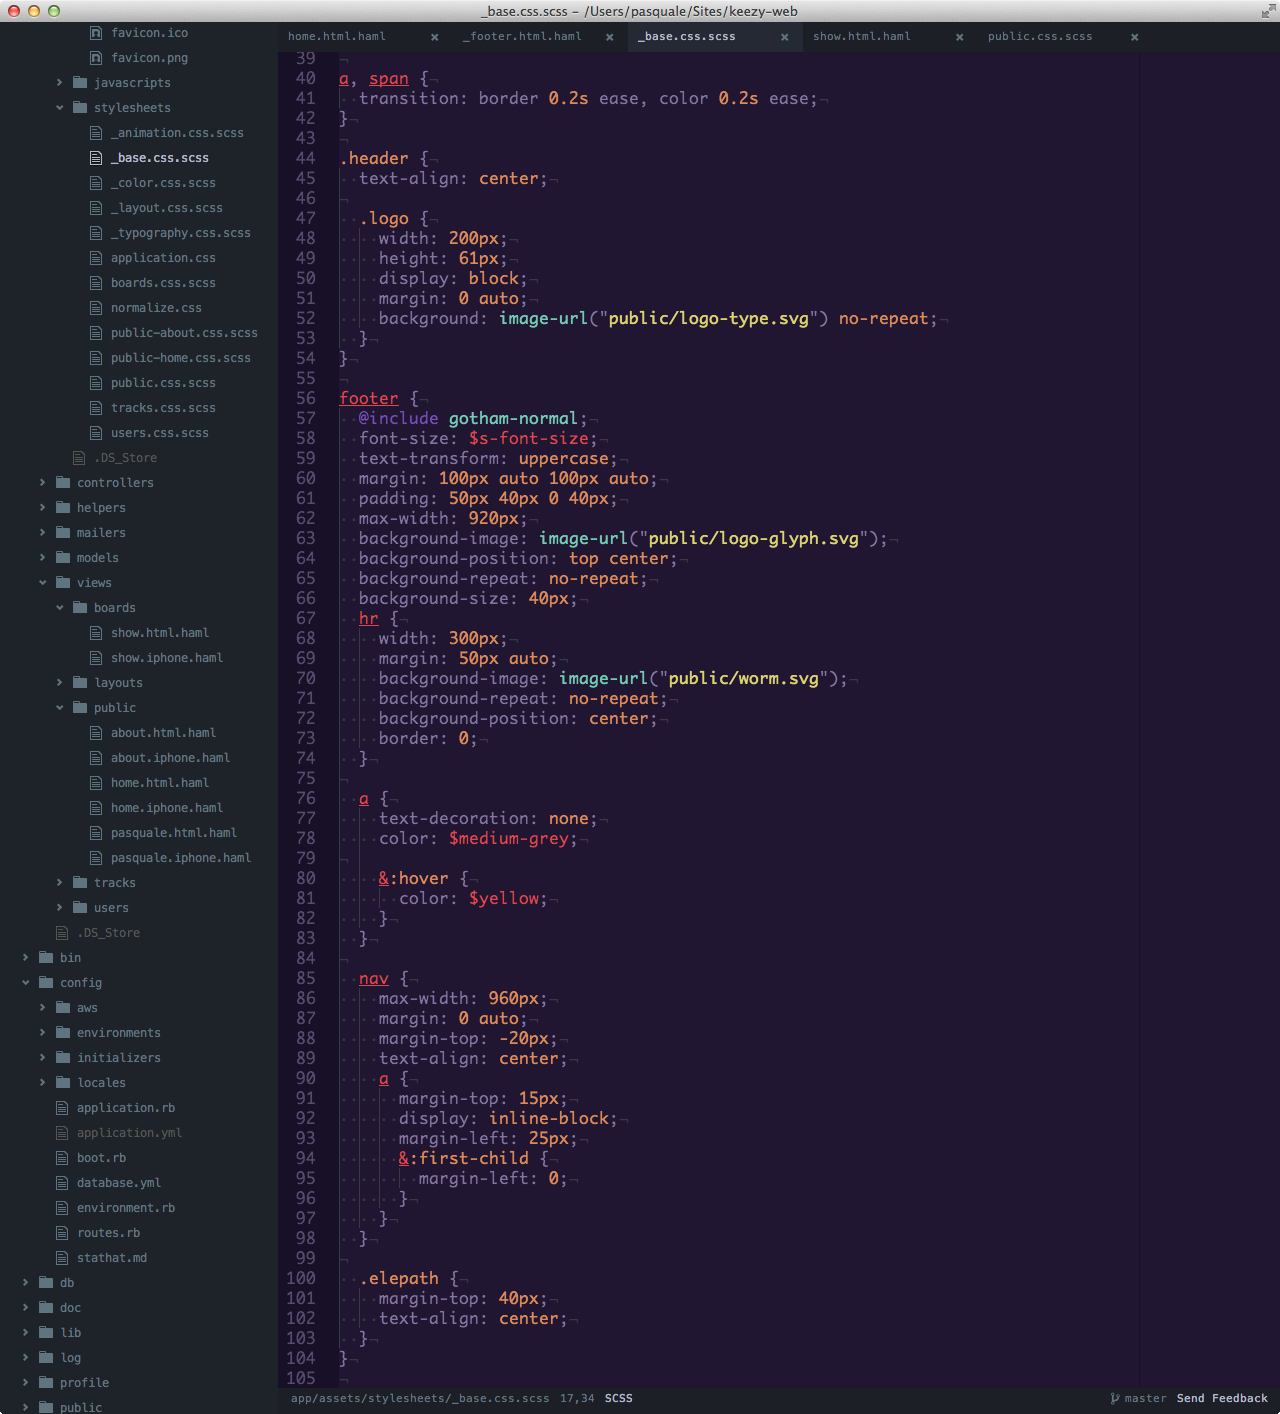Viewport: 1280px width, 1414px height.
Task: Click the folder icon beside doc
Action: pyautogui.click(x=46, y=1308)
